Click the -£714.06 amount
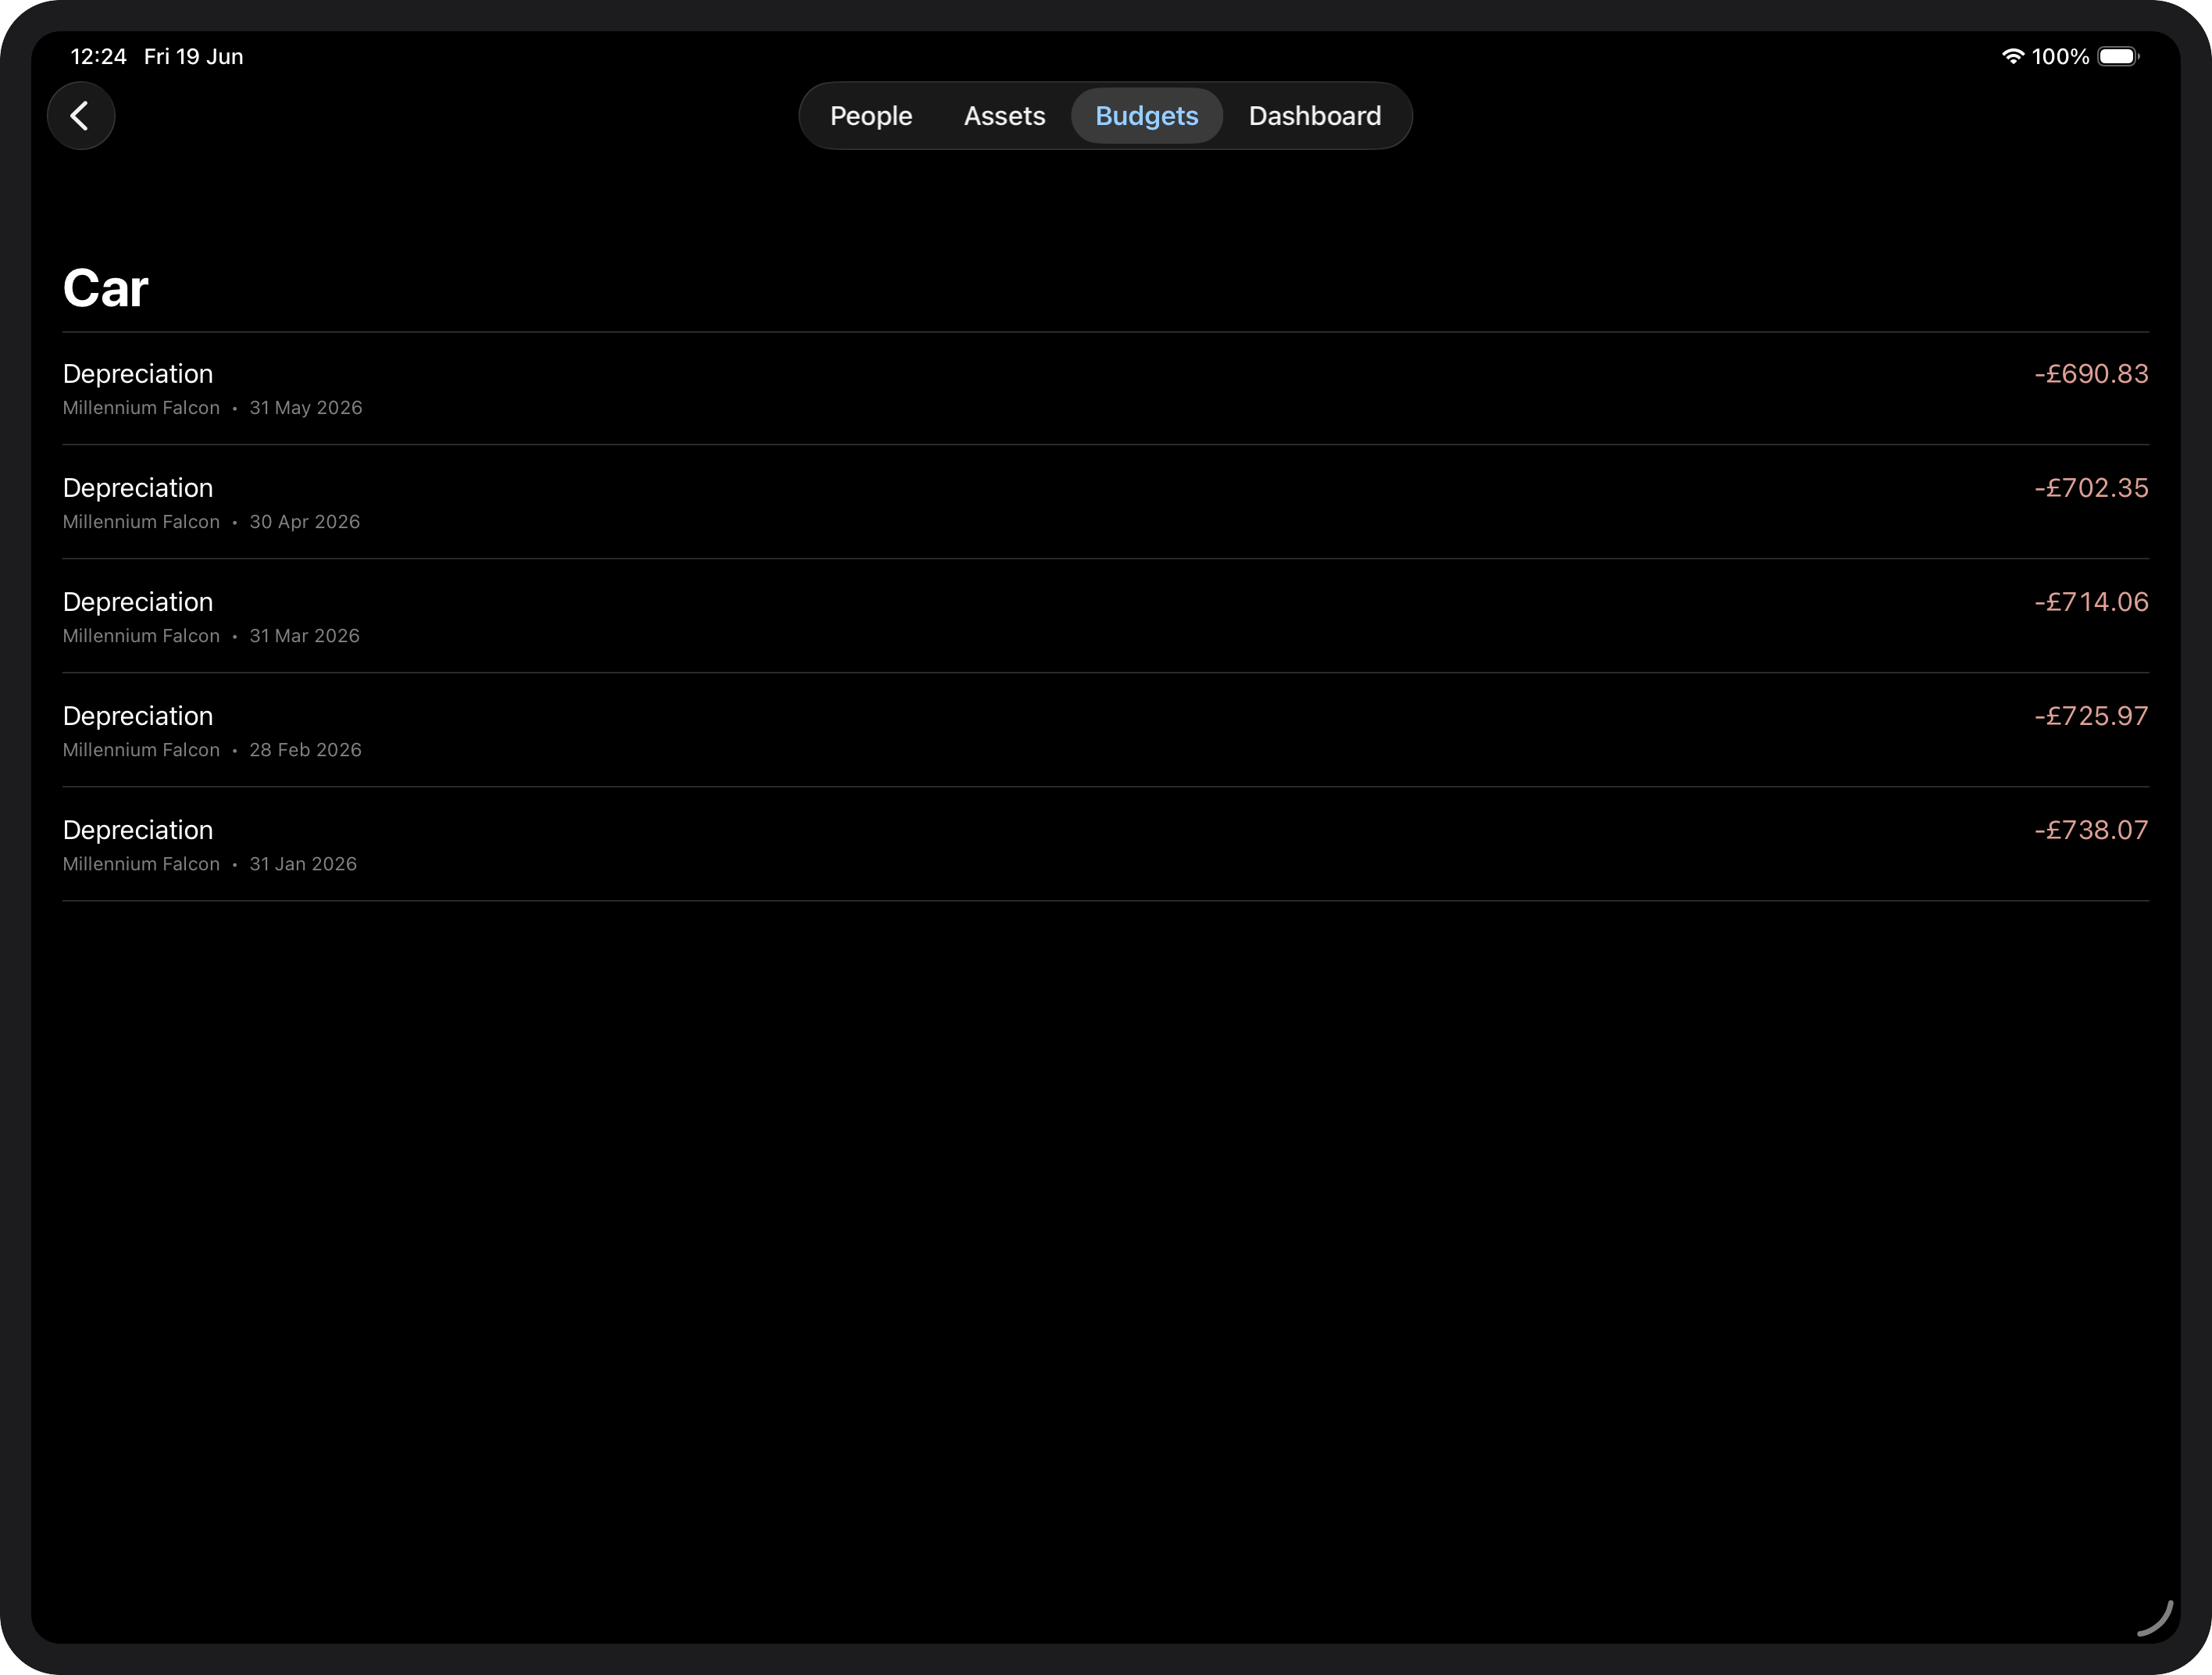The width and height of the screenshot is (2212, 1675). (2091, 602)
